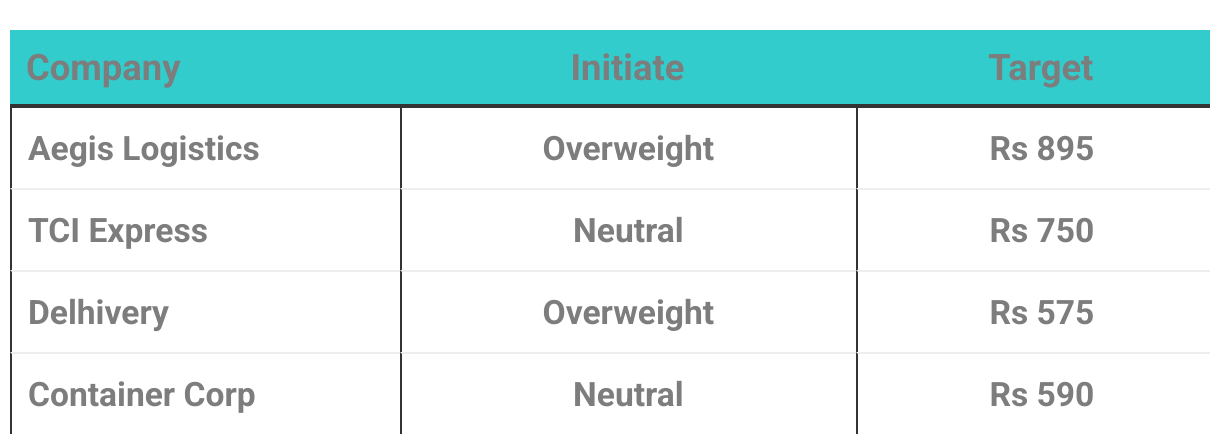Image resolution: width=1220 pixels, height=444 pixels.
Task: Select the word Express in second row
Action: (x=149, y=233)
